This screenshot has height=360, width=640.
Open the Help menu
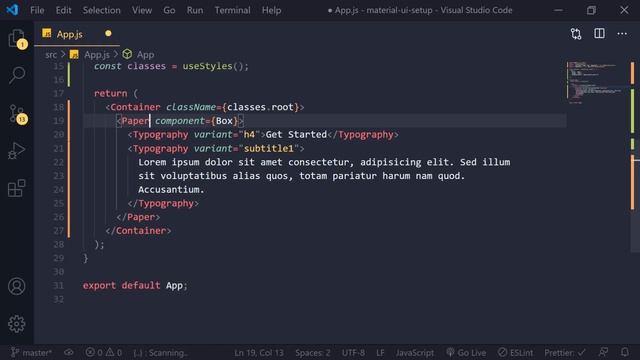tap(271, 10)
